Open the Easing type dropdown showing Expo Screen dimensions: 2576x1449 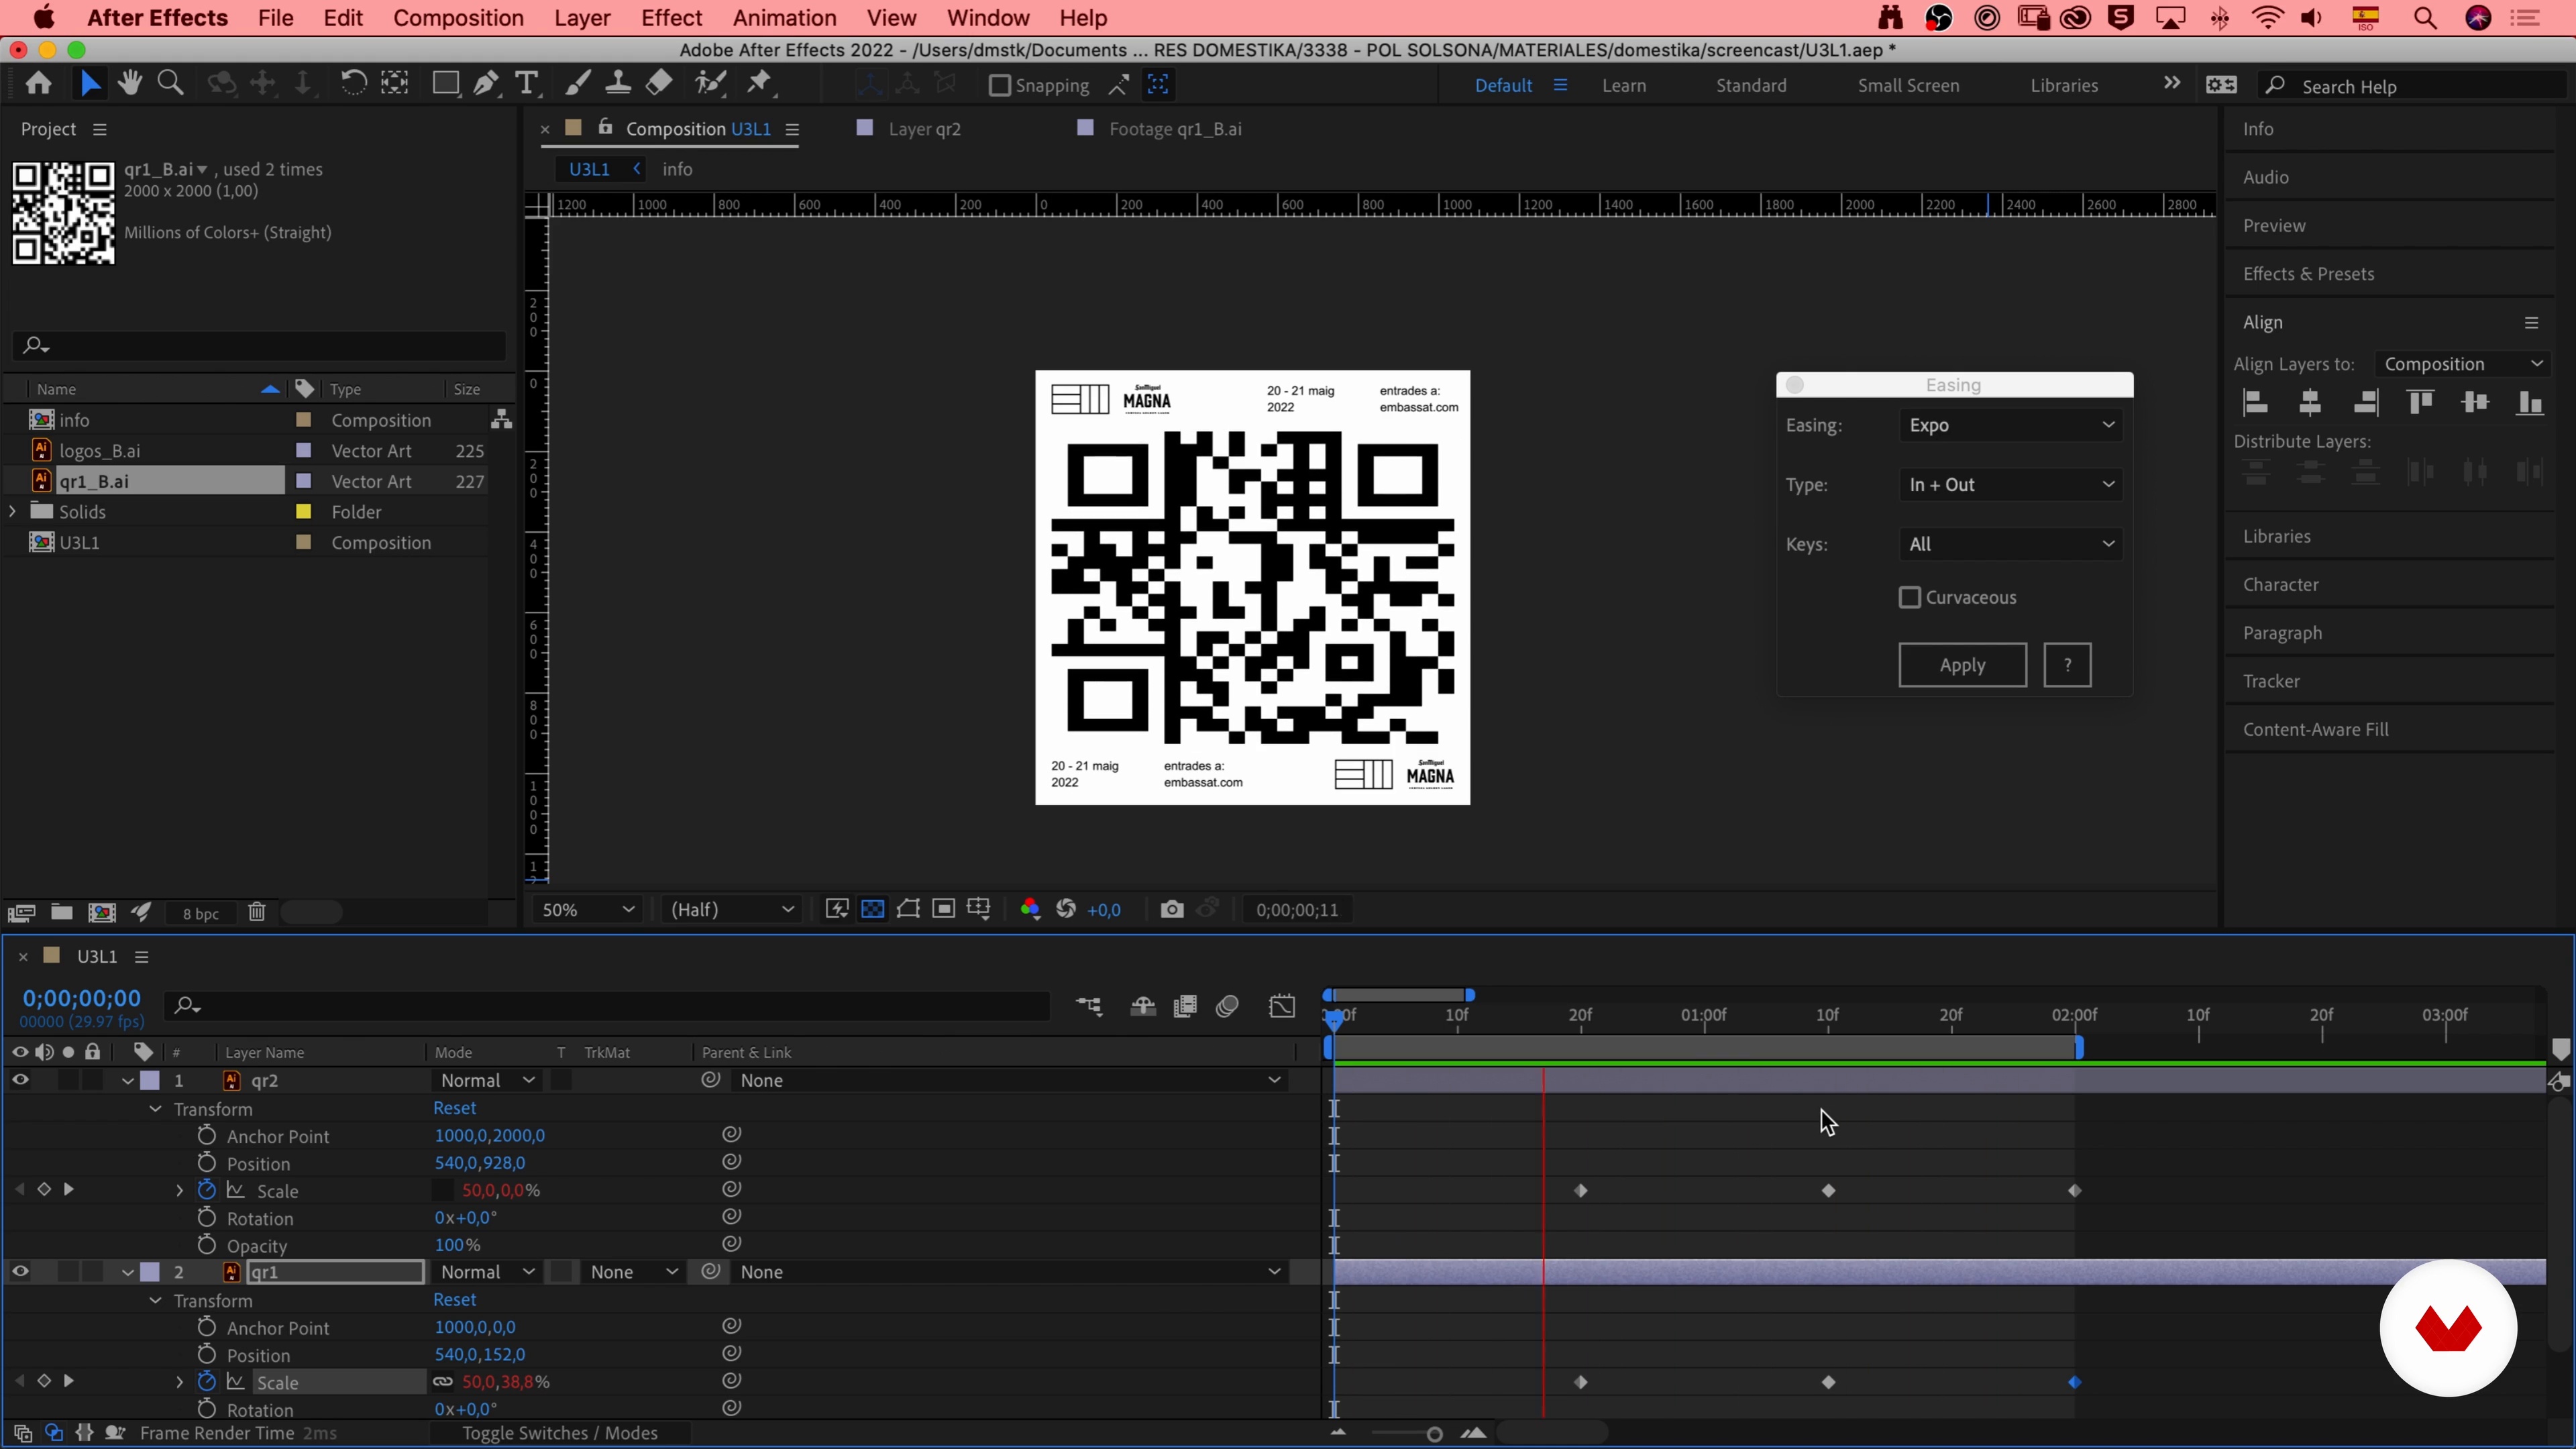pyautogui.click(x=2010, y=425)
